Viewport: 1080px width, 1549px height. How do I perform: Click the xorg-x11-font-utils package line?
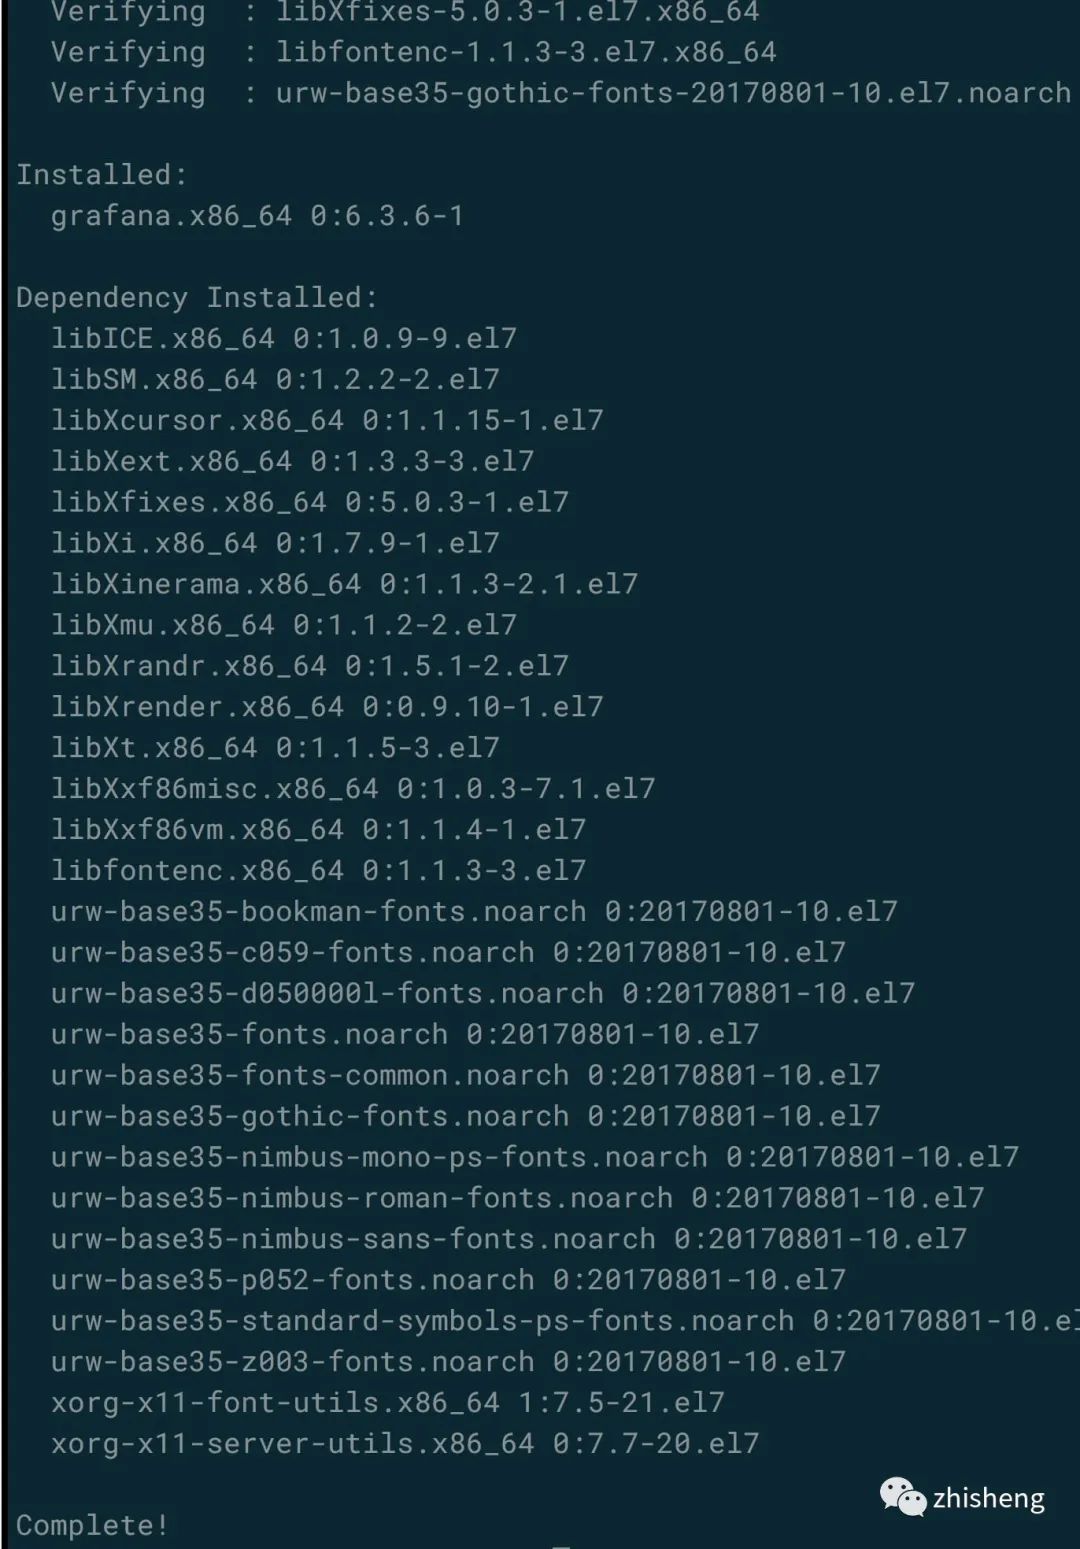(x=388, y=1403)
